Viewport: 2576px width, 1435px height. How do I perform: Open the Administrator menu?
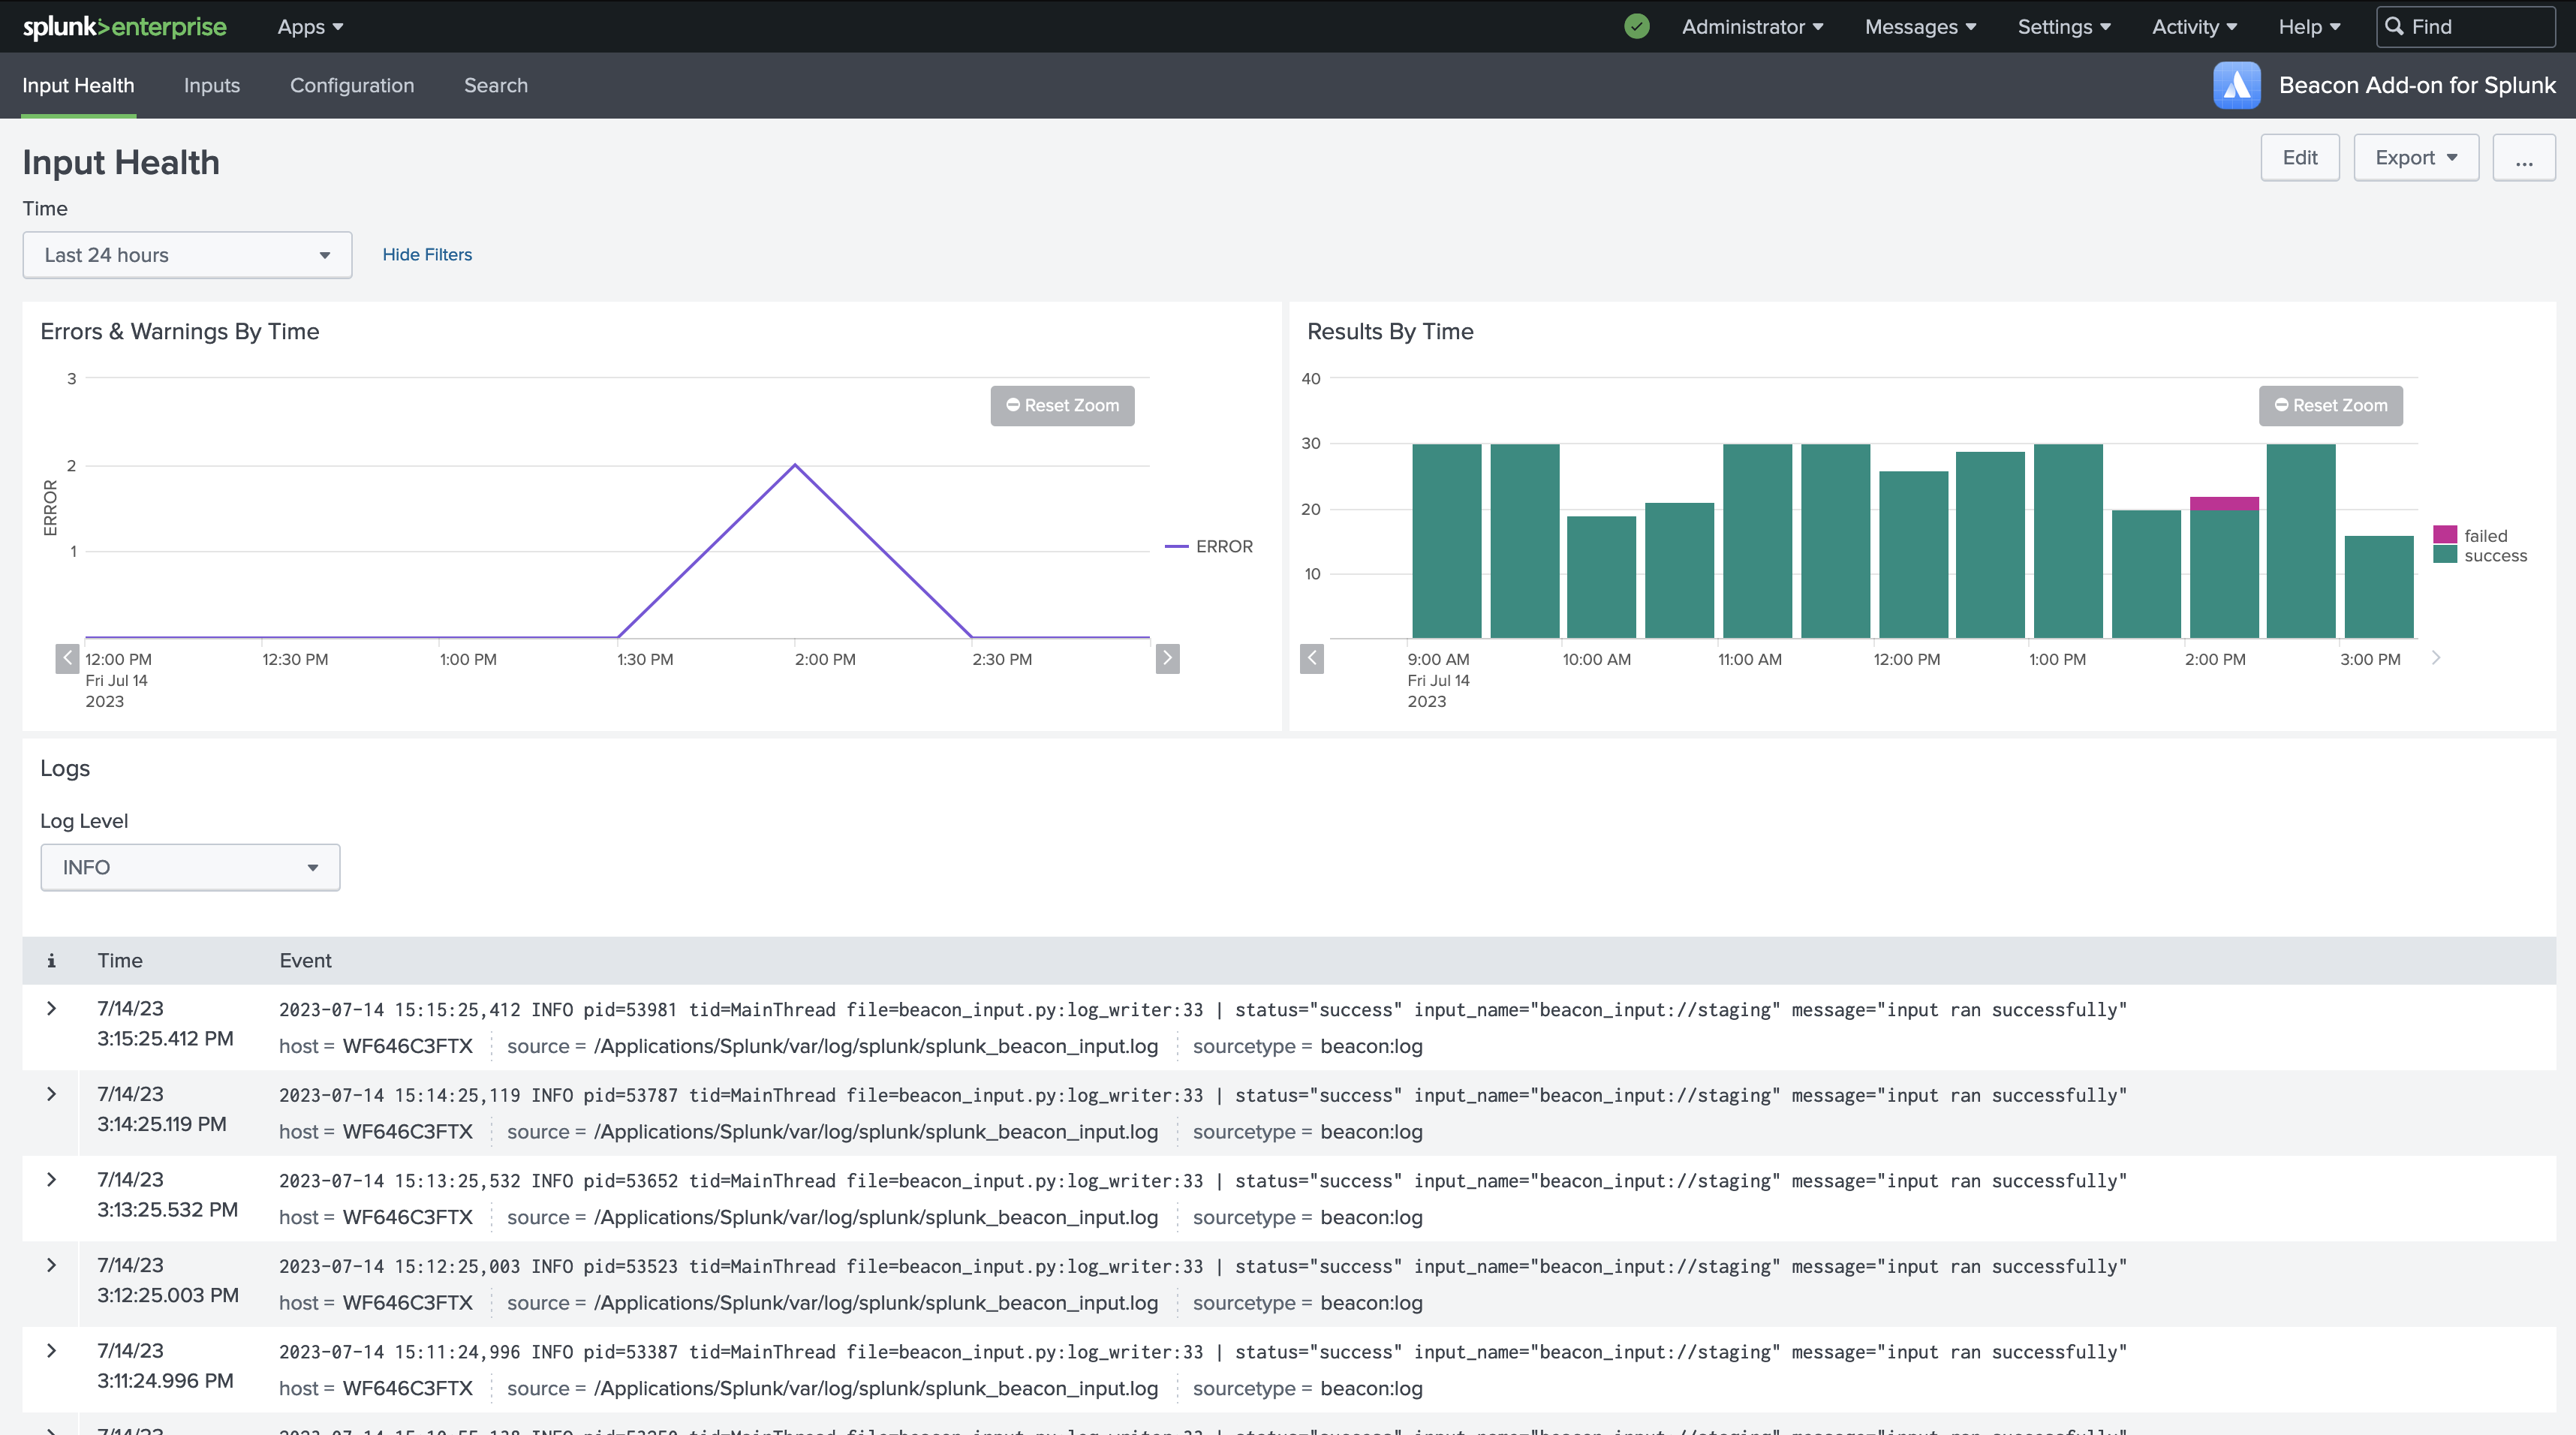(x=1752, y=27)
